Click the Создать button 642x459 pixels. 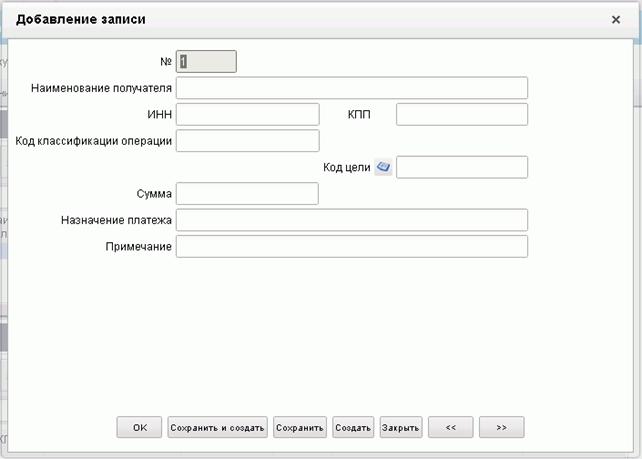coord(353,427)
